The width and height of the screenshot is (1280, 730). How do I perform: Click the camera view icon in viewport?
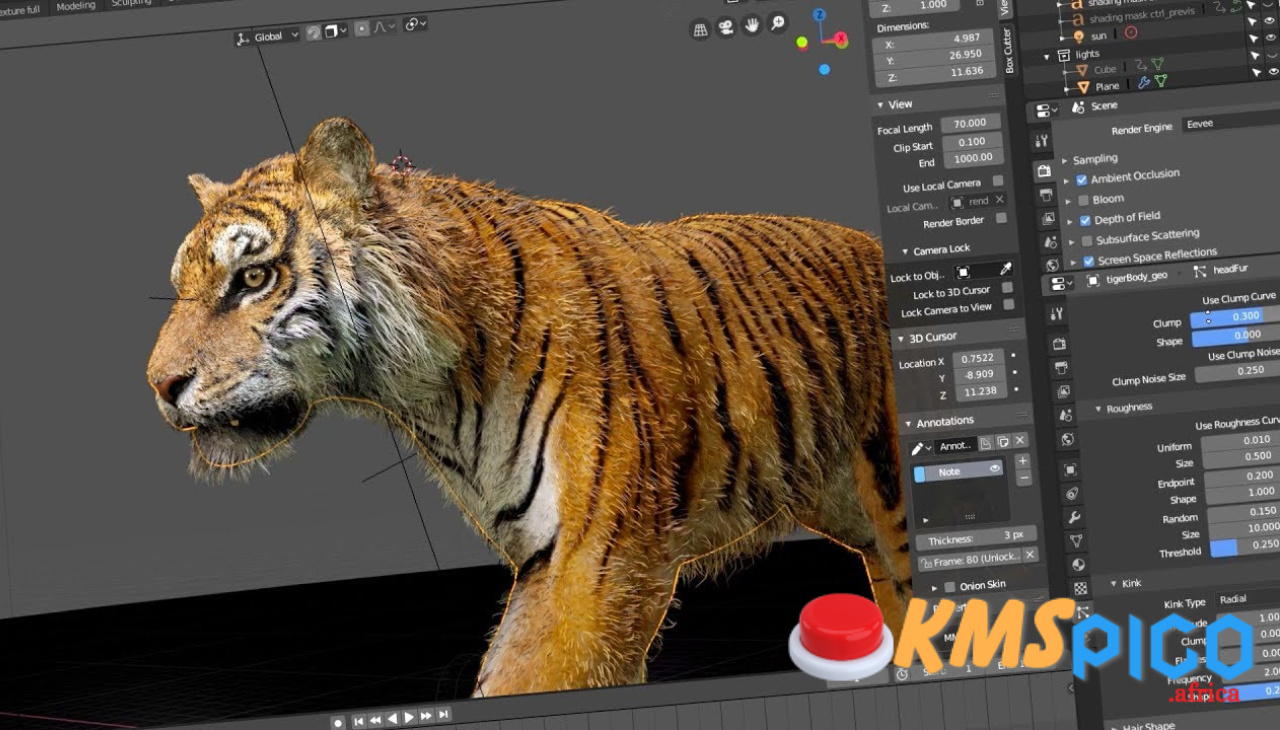[726, 27]
